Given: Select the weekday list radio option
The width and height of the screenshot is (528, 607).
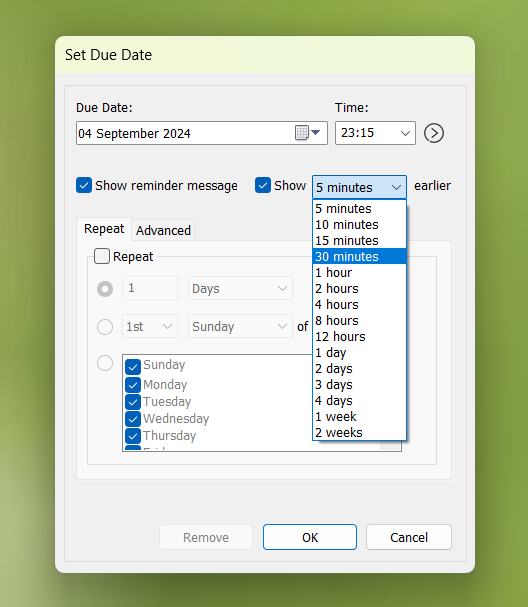Looking at the screenshot, I should coord(105,363).
